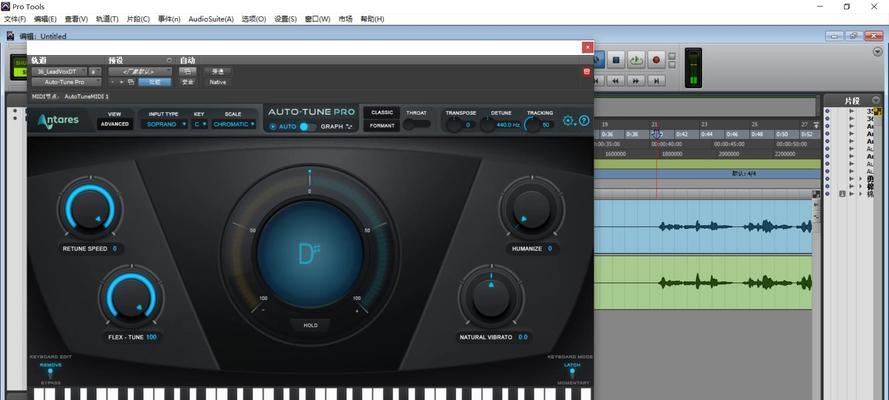889x400 pixels.
Task: Close the Auto-Tune plug-in window
Action: [x=588, y=48]
